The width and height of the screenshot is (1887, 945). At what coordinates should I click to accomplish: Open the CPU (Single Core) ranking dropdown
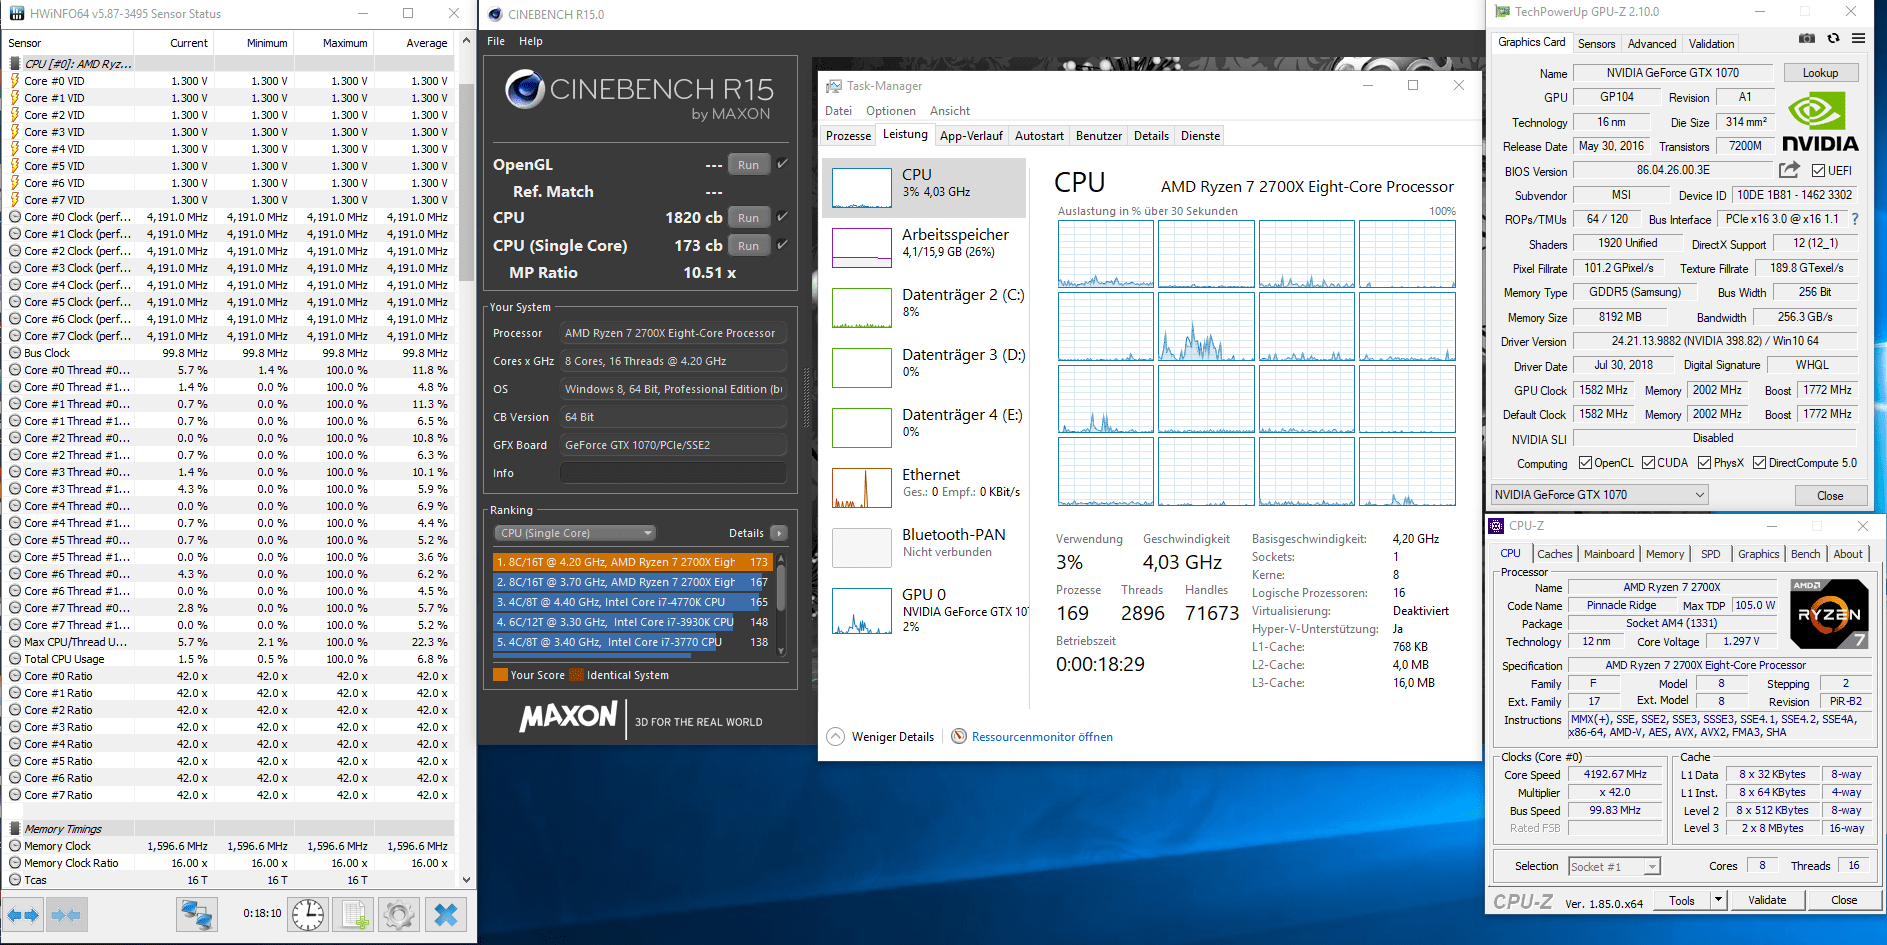(575, 533)
